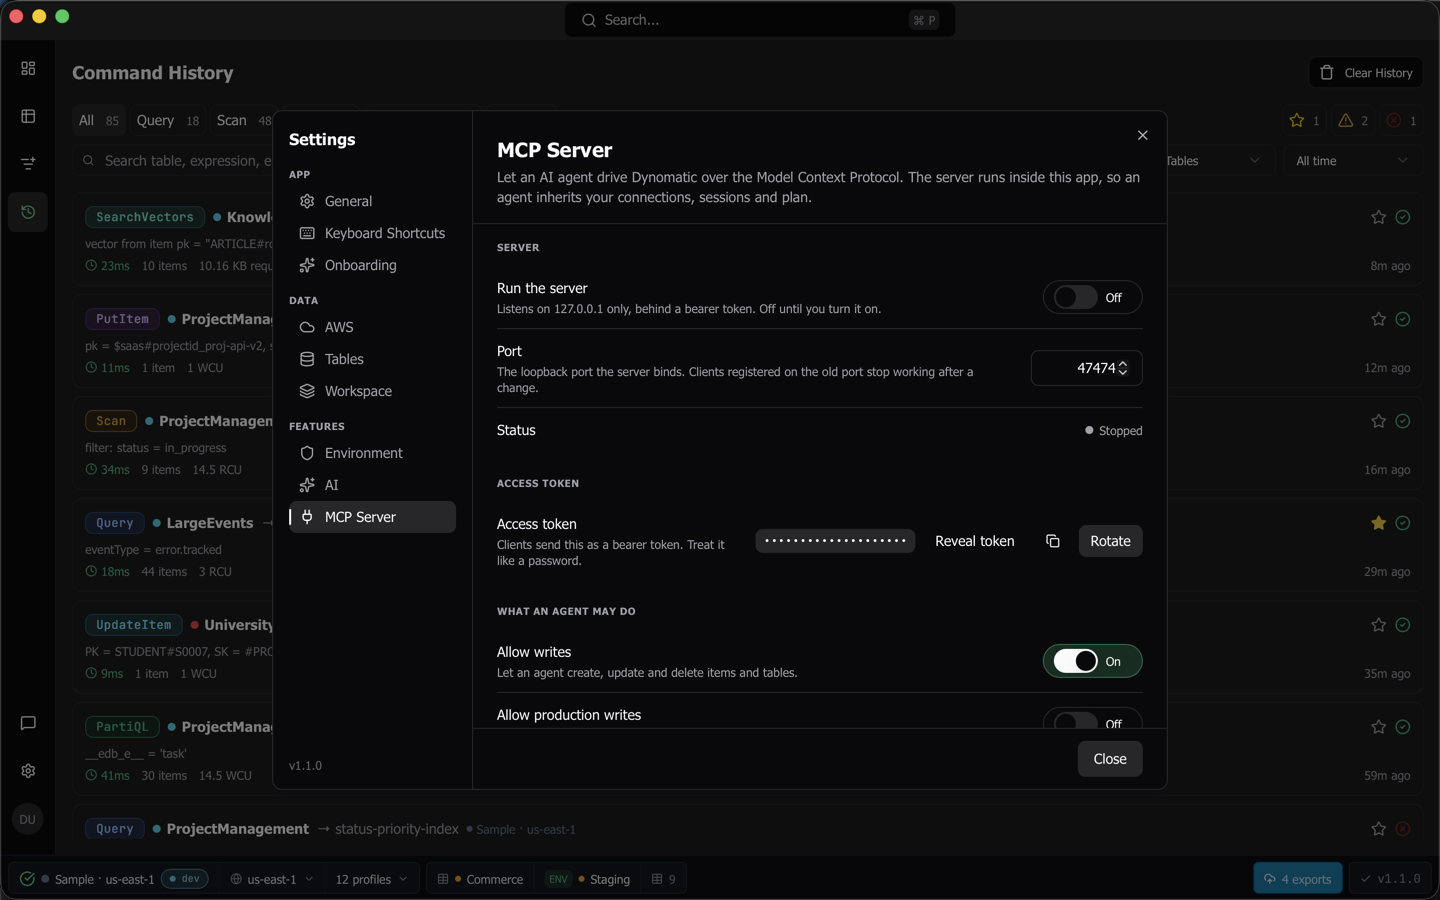The height and width of the screenshot is (900, 1440).
Task: Switch to the Query history tab
Action: [x=168, y=121]
